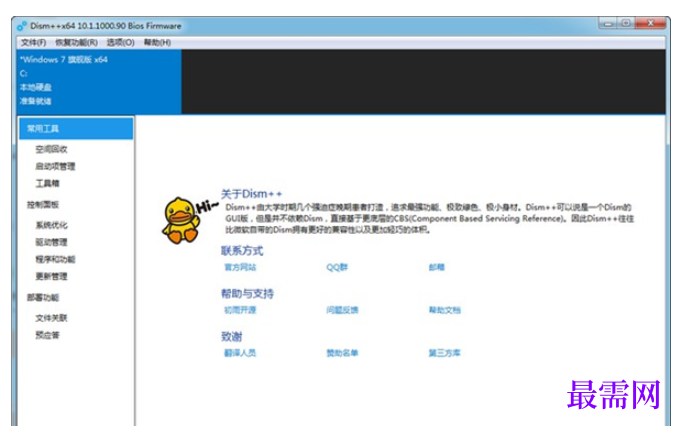Select the 部署功能 sidebar header

43,297
